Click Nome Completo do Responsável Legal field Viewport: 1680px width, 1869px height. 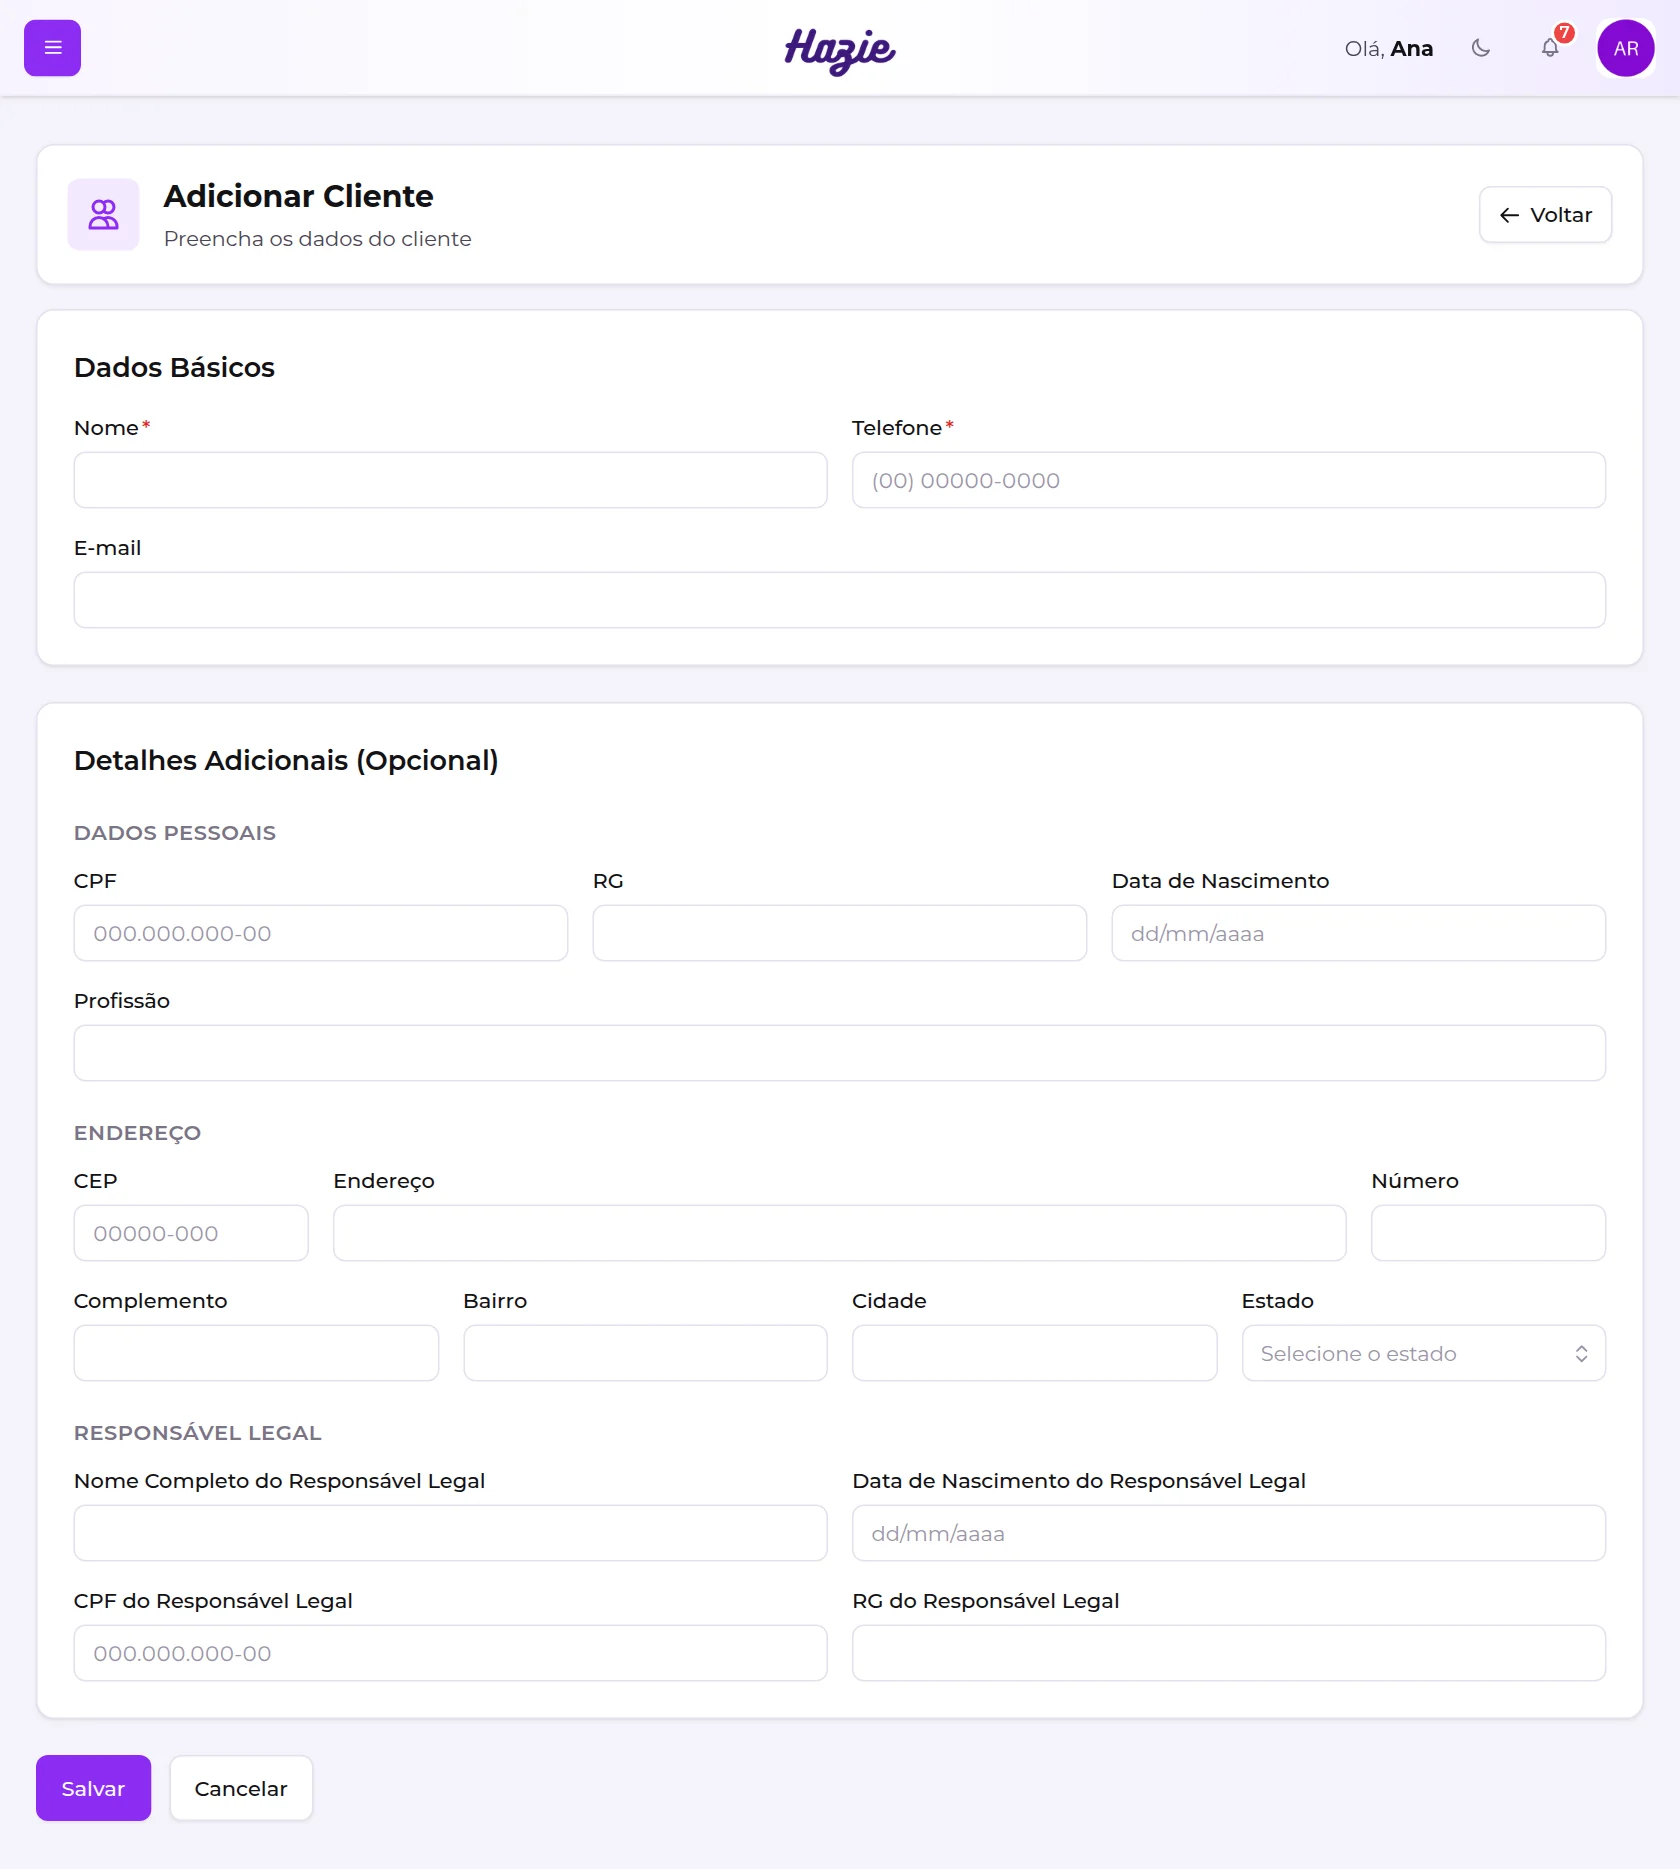(x=450, y=1533)
